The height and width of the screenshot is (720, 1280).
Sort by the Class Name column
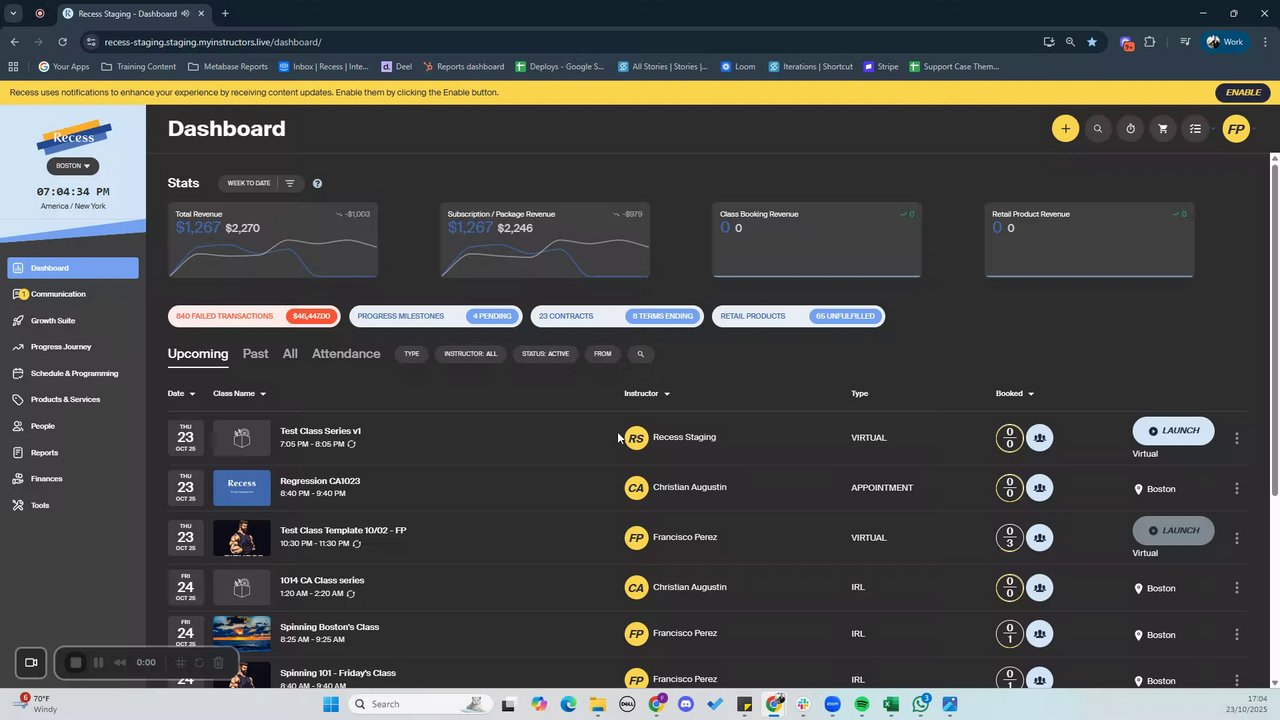coord(239,394)
